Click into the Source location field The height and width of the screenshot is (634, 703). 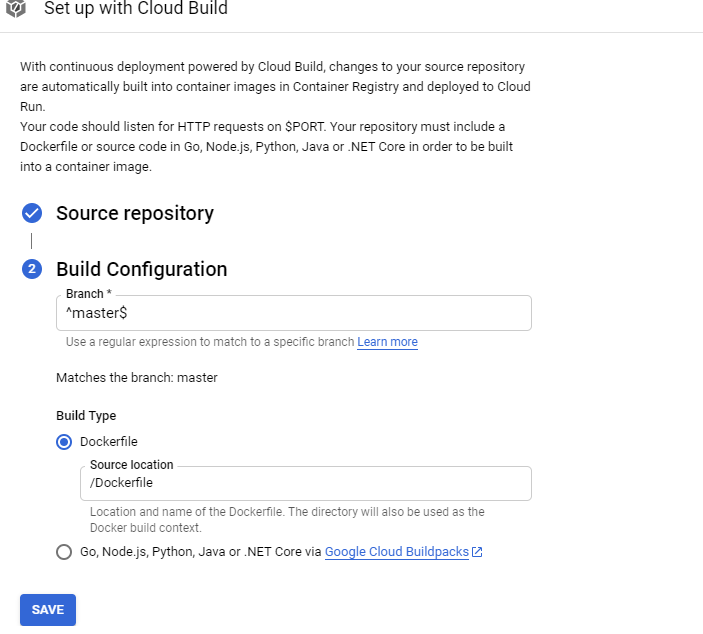[305, 483]
